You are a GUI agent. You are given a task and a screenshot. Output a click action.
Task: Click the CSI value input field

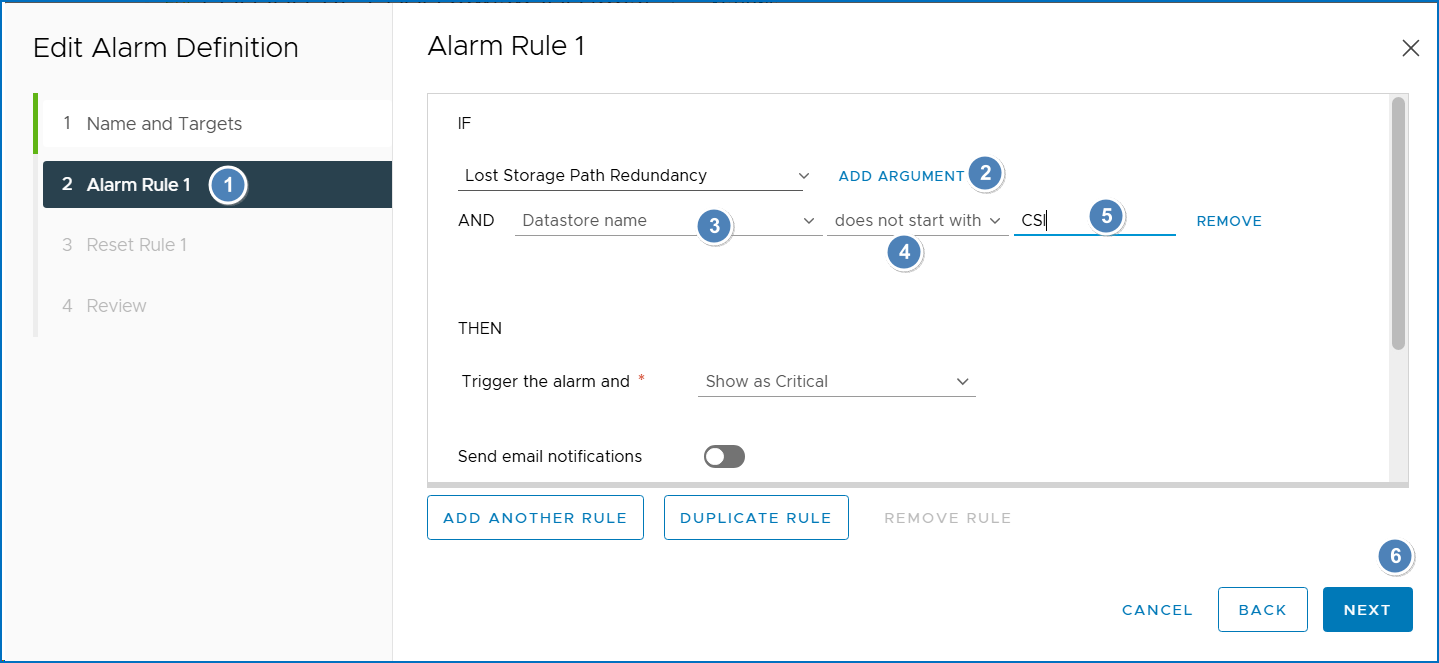tap(1094, 221)
